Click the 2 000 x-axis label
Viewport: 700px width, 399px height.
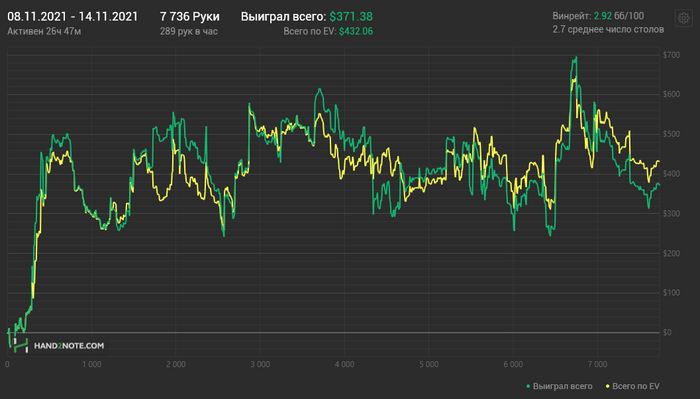point(176,364)
